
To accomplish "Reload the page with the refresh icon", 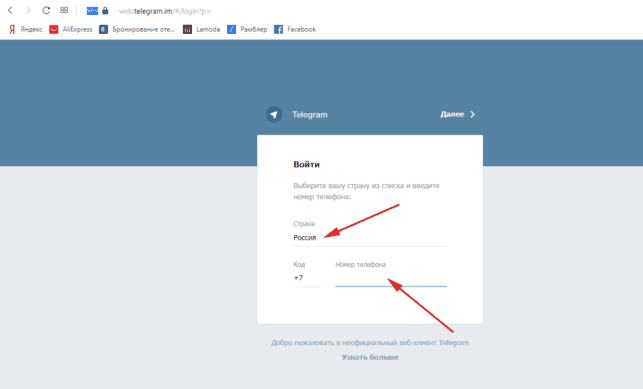I will (46, 10).
